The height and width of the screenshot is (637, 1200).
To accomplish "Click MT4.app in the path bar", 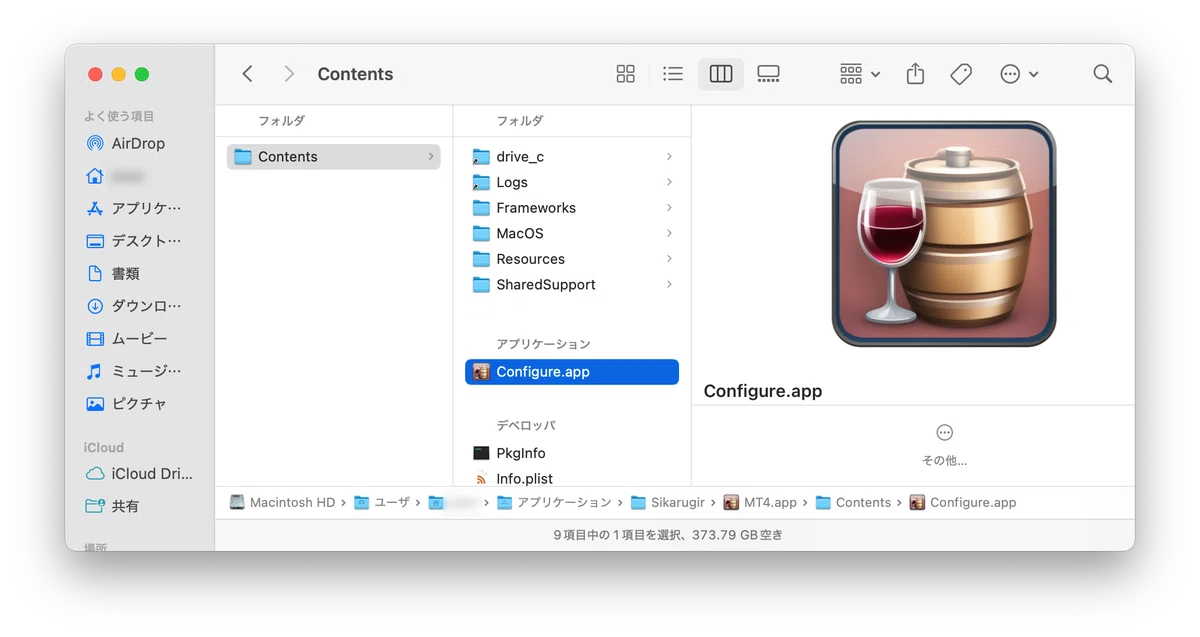I will pos(761,503).
